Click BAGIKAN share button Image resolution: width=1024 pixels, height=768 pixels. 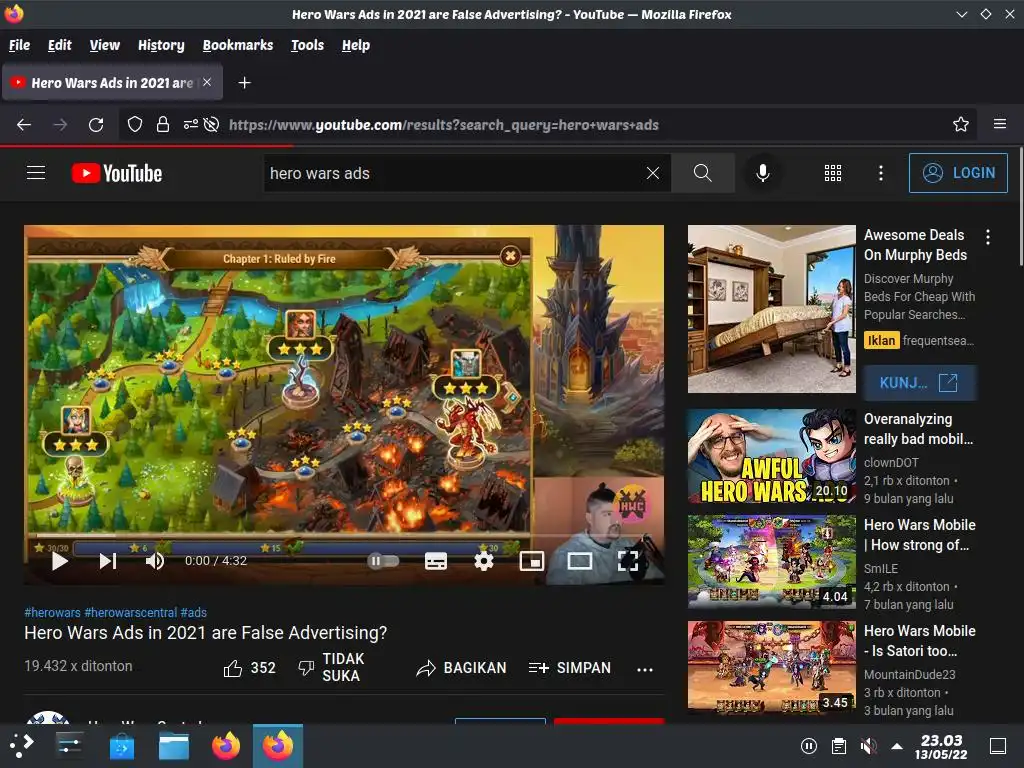pyautogui.click(x=461, y=668)
